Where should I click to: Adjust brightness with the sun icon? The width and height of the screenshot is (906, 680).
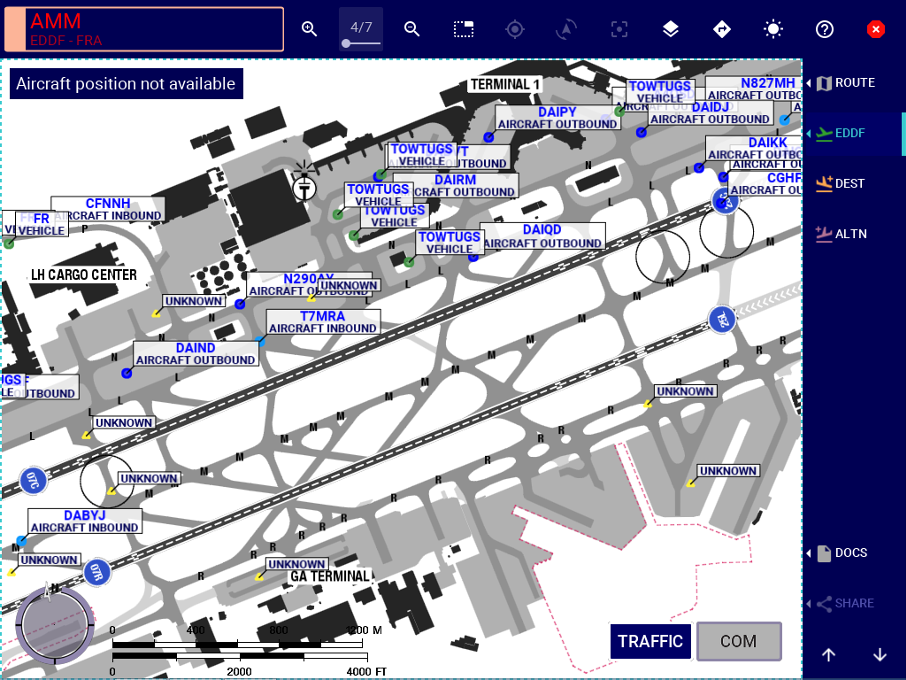click(773, 29)
